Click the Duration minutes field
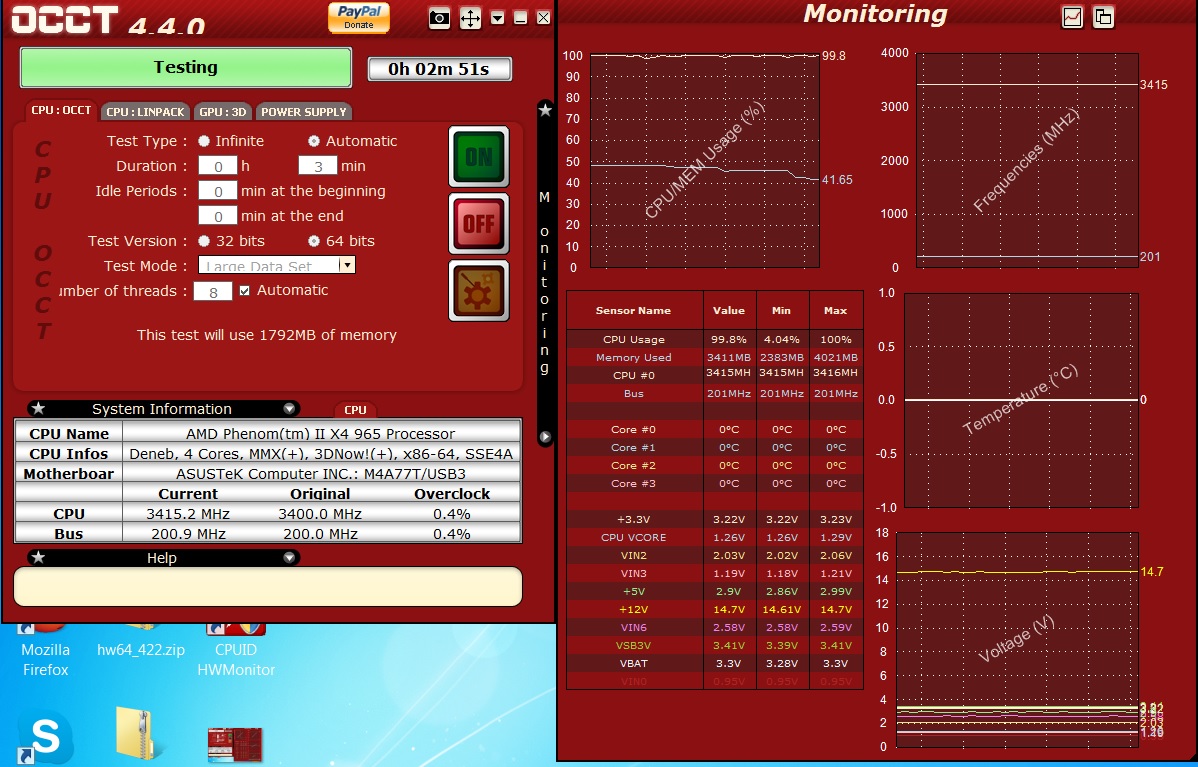The image size is (1198, 767). [317, 166]
